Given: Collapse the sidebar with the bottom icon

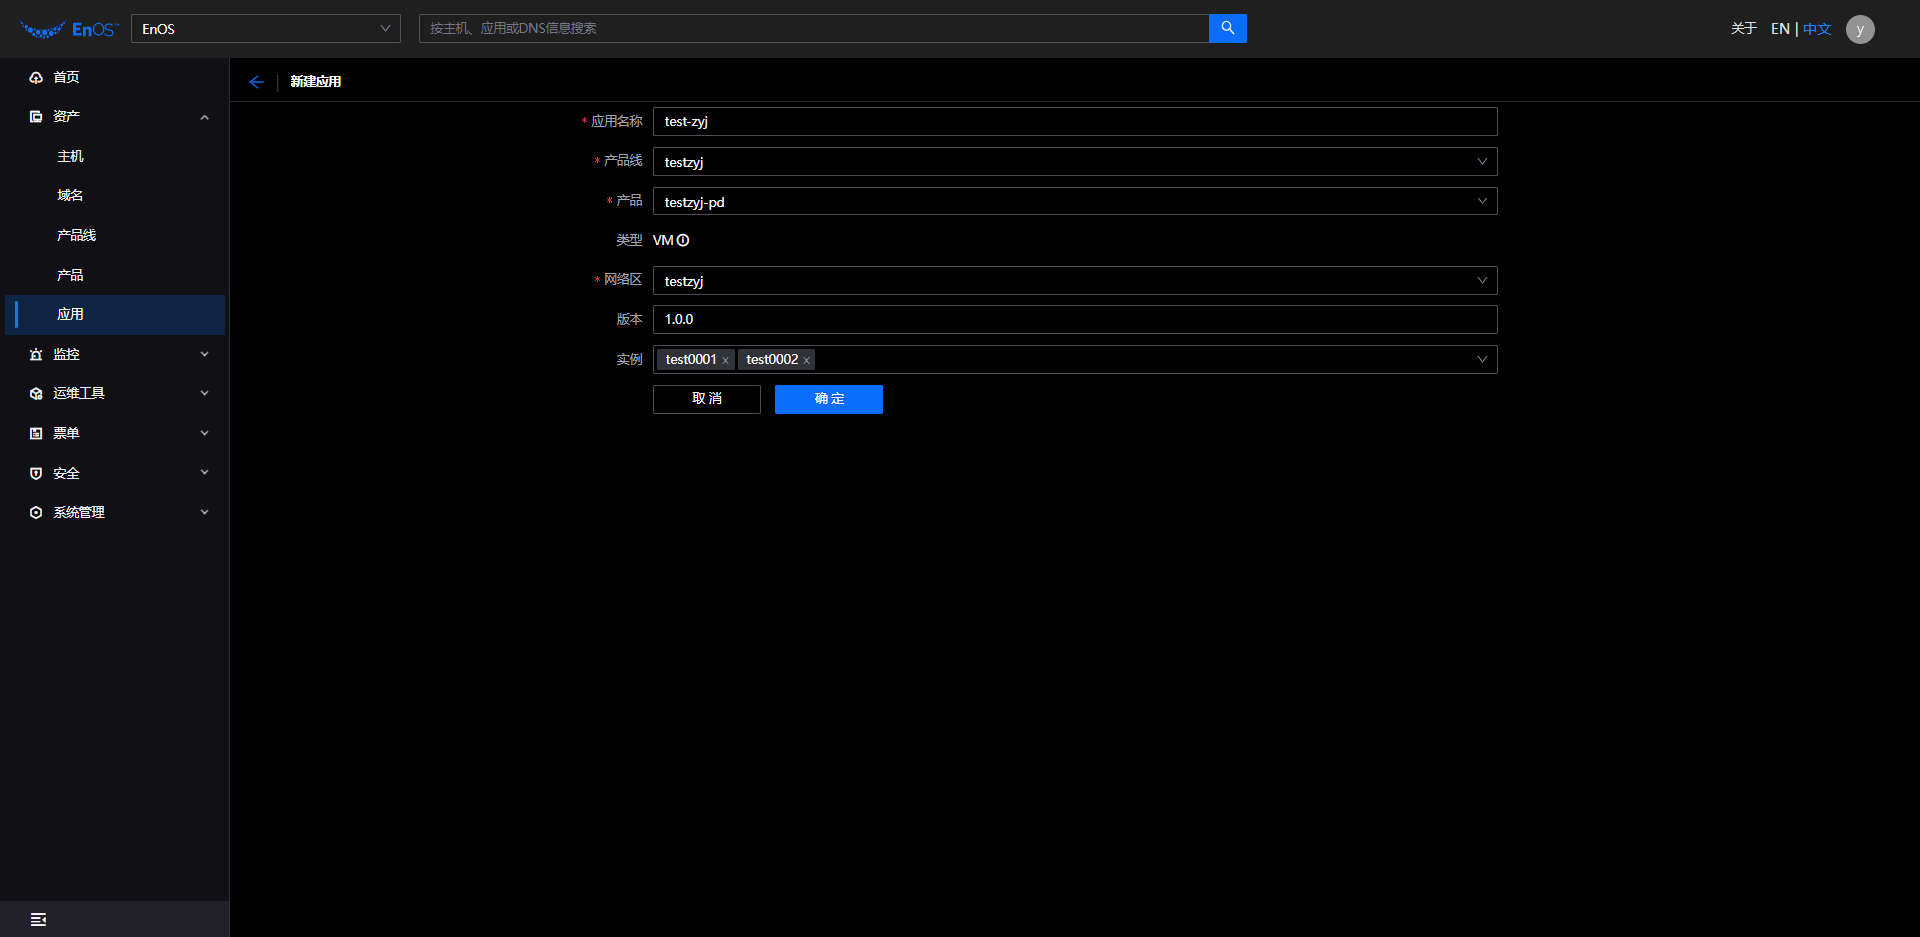Looking at the screenshot, I should pos(38,919).
